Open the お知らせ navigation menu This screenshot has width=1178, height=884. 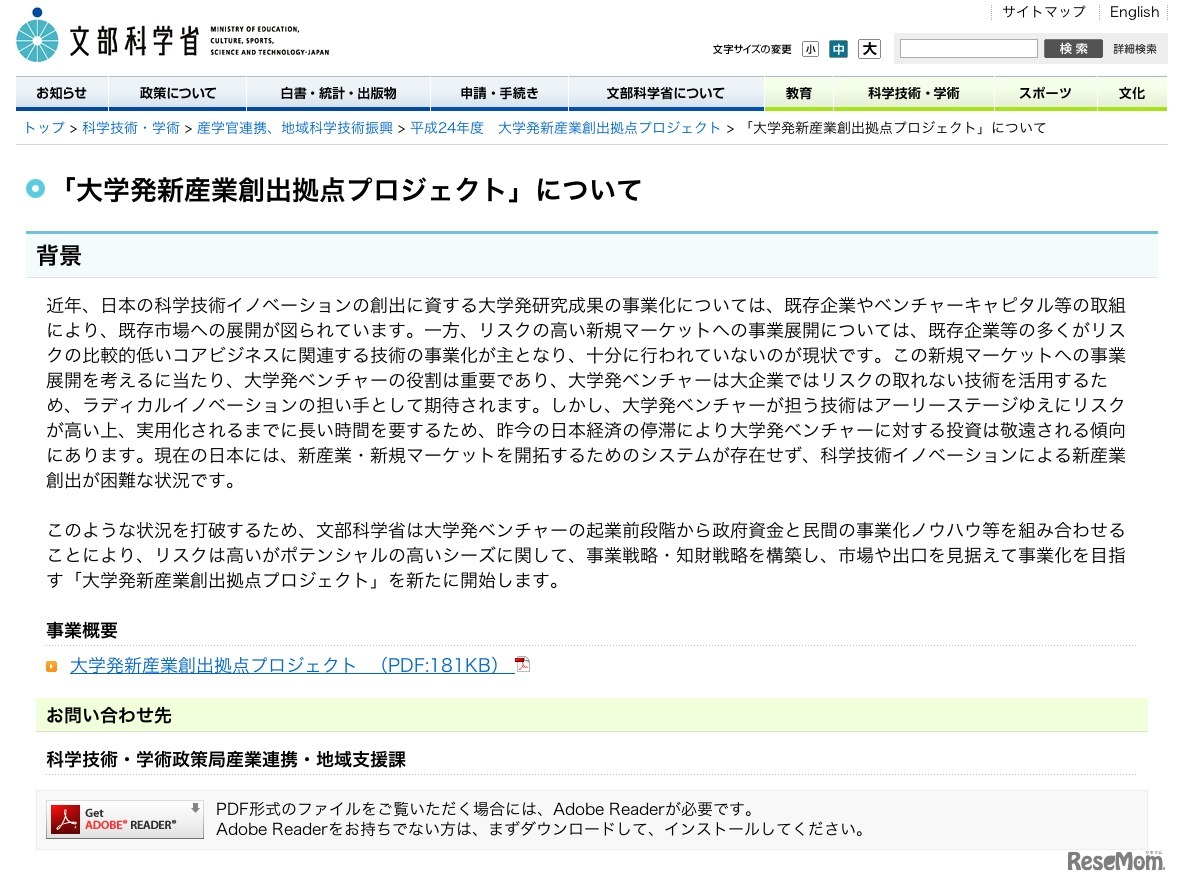pyautogui.click(x=61, y=92)
